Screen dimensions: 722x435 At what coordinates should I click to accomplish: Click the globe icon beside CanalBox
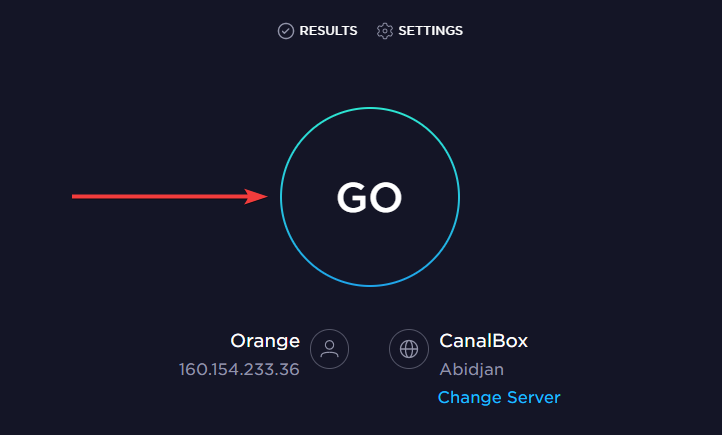[409, 349]
